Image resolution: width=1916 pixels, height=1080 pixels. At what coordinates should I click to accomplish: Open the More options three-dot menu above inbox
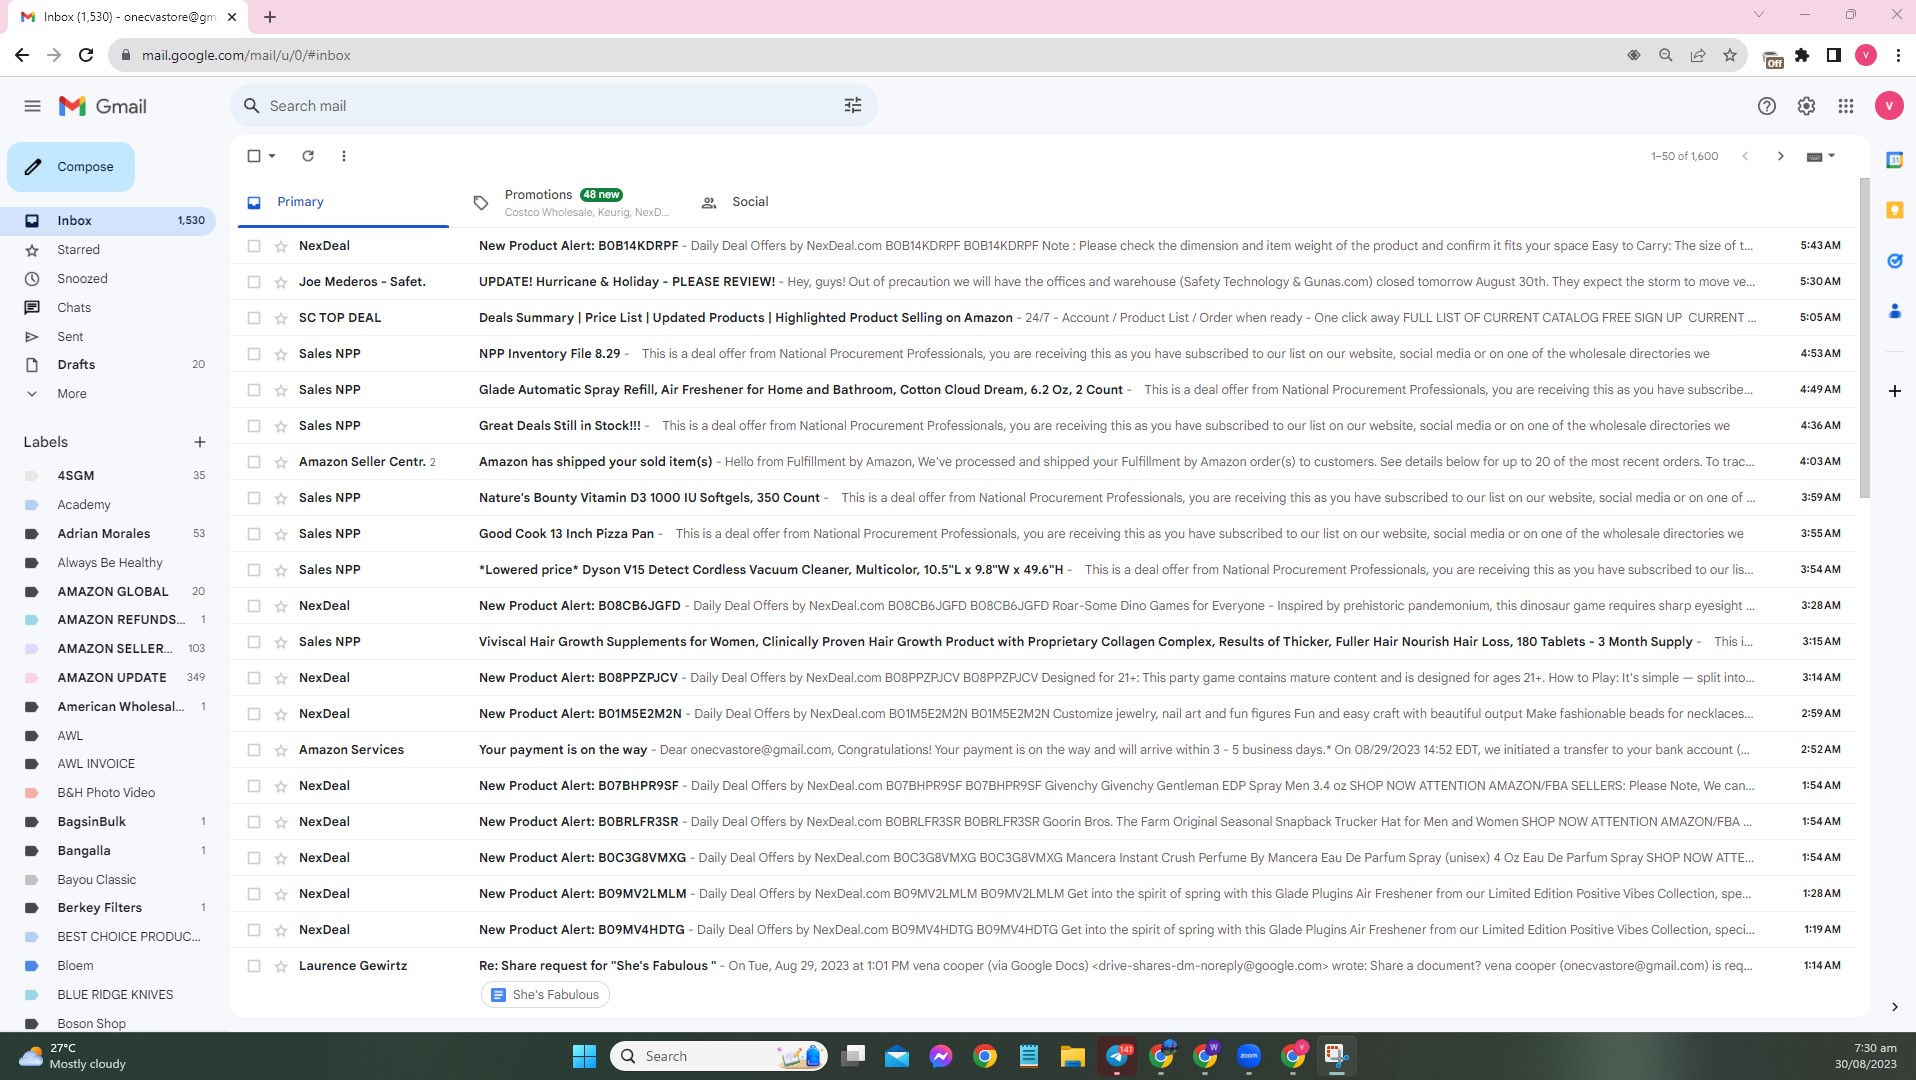click(x=344, y=156)
